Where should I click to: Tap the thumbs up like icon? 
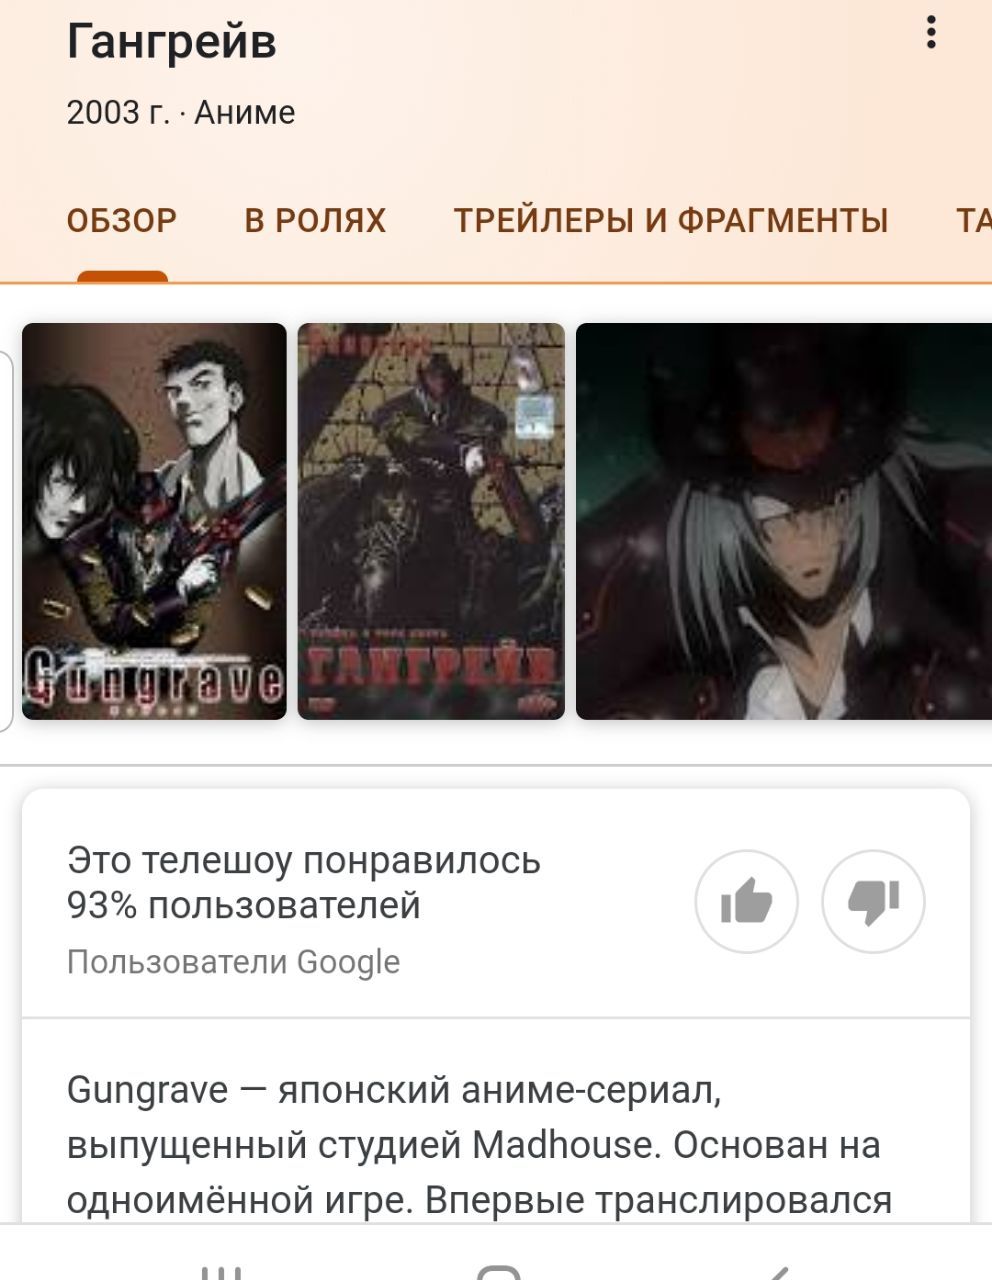[746, 902]
